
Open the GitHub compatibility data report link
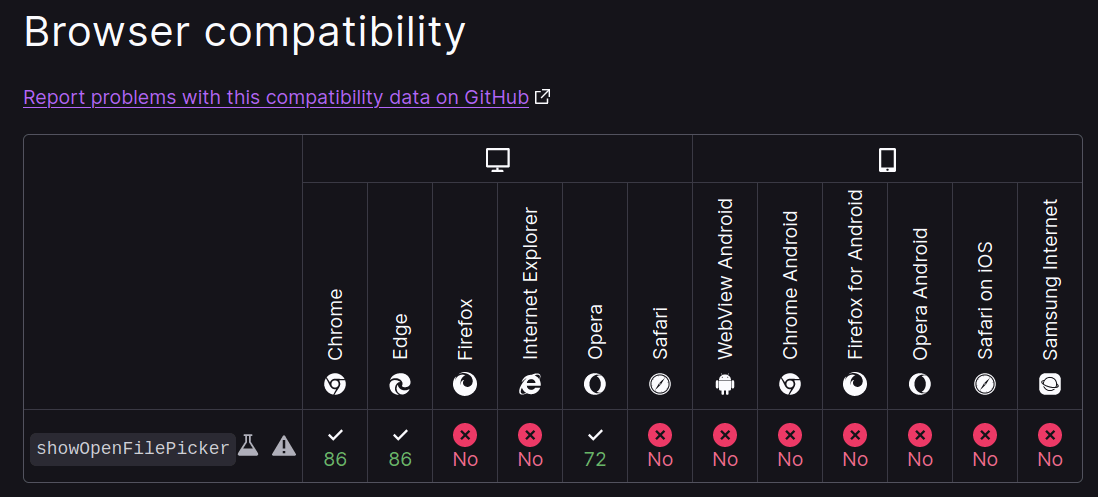(x=276, y=97)
